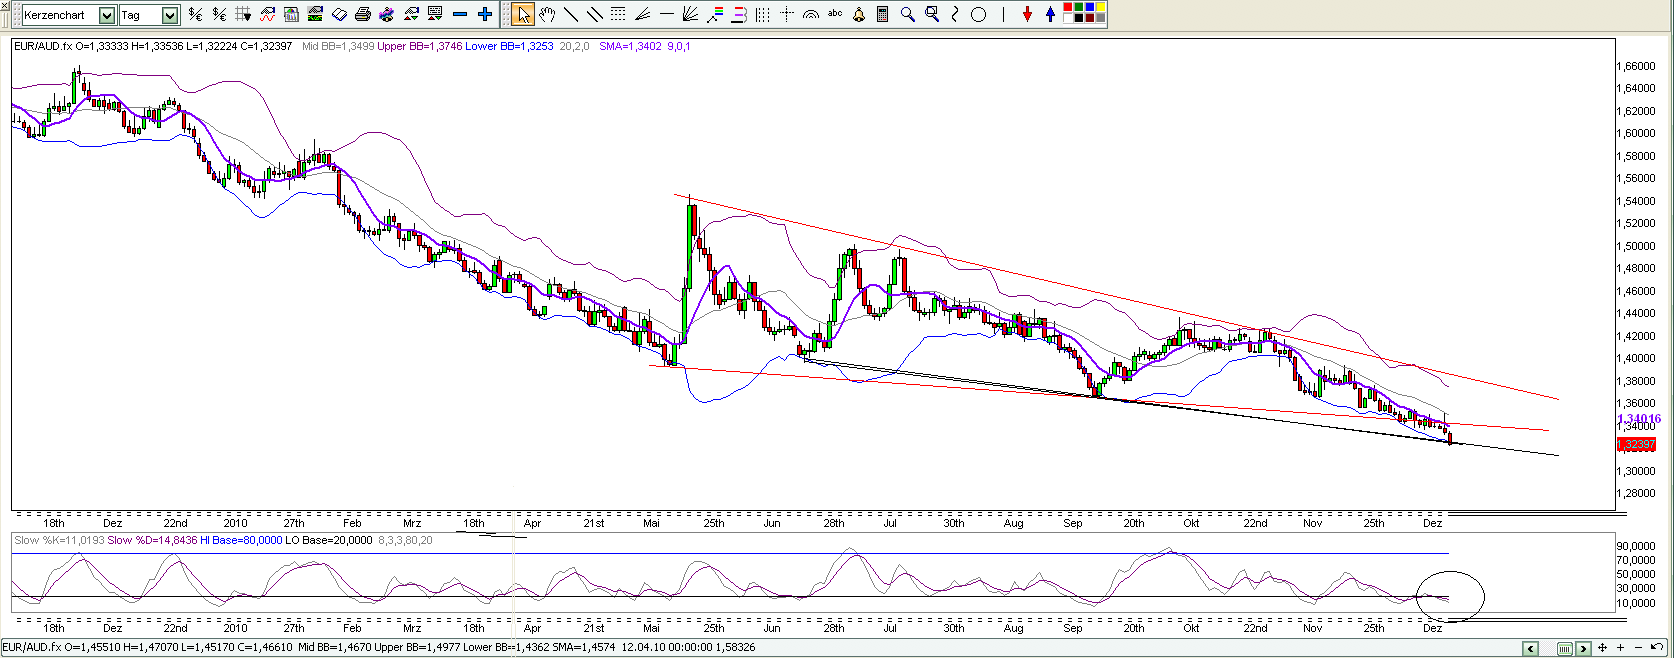This screenshot has height=658, width=1674.
Task: Click the red wave indicator icon
Action: [x=267, y=14]
